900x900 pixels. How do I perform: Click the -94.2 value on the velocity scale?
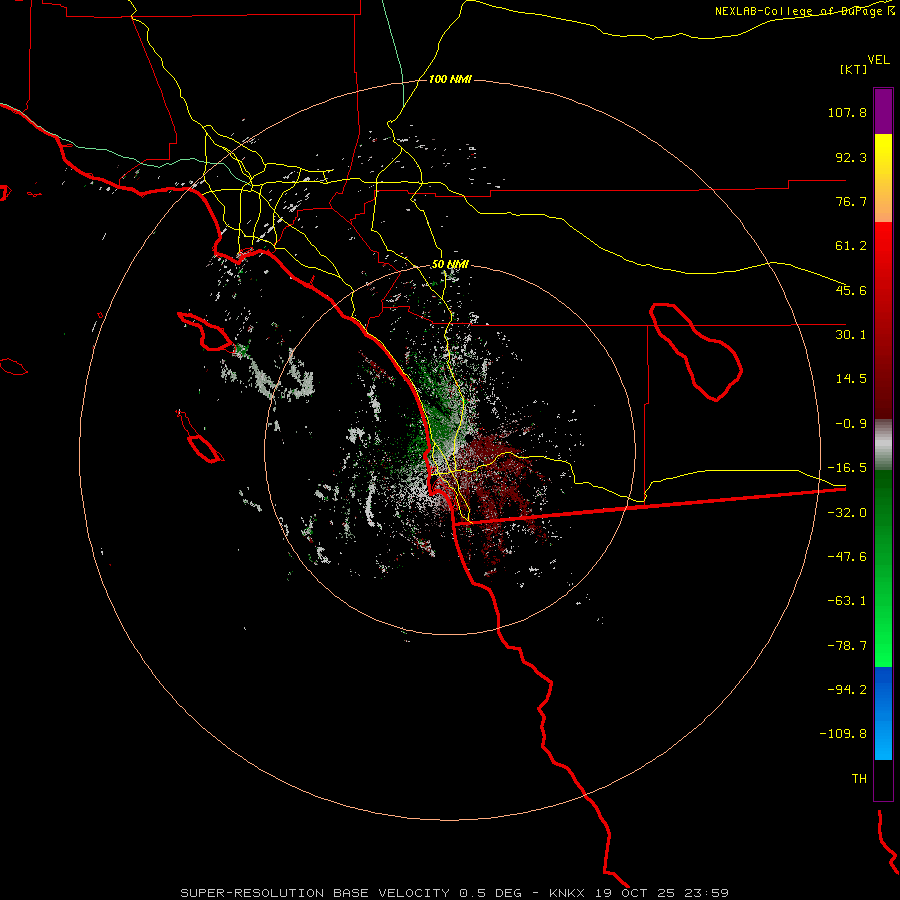point(847,690)
